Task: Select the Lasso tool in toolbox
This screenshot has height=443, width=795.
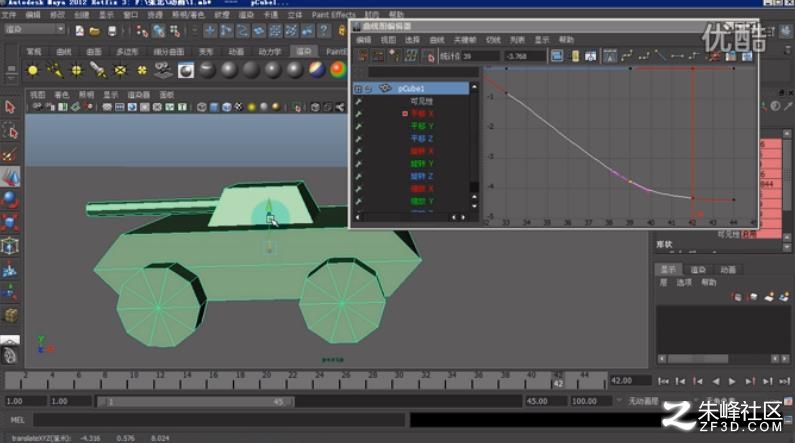Action: click(x=10, y=131)
